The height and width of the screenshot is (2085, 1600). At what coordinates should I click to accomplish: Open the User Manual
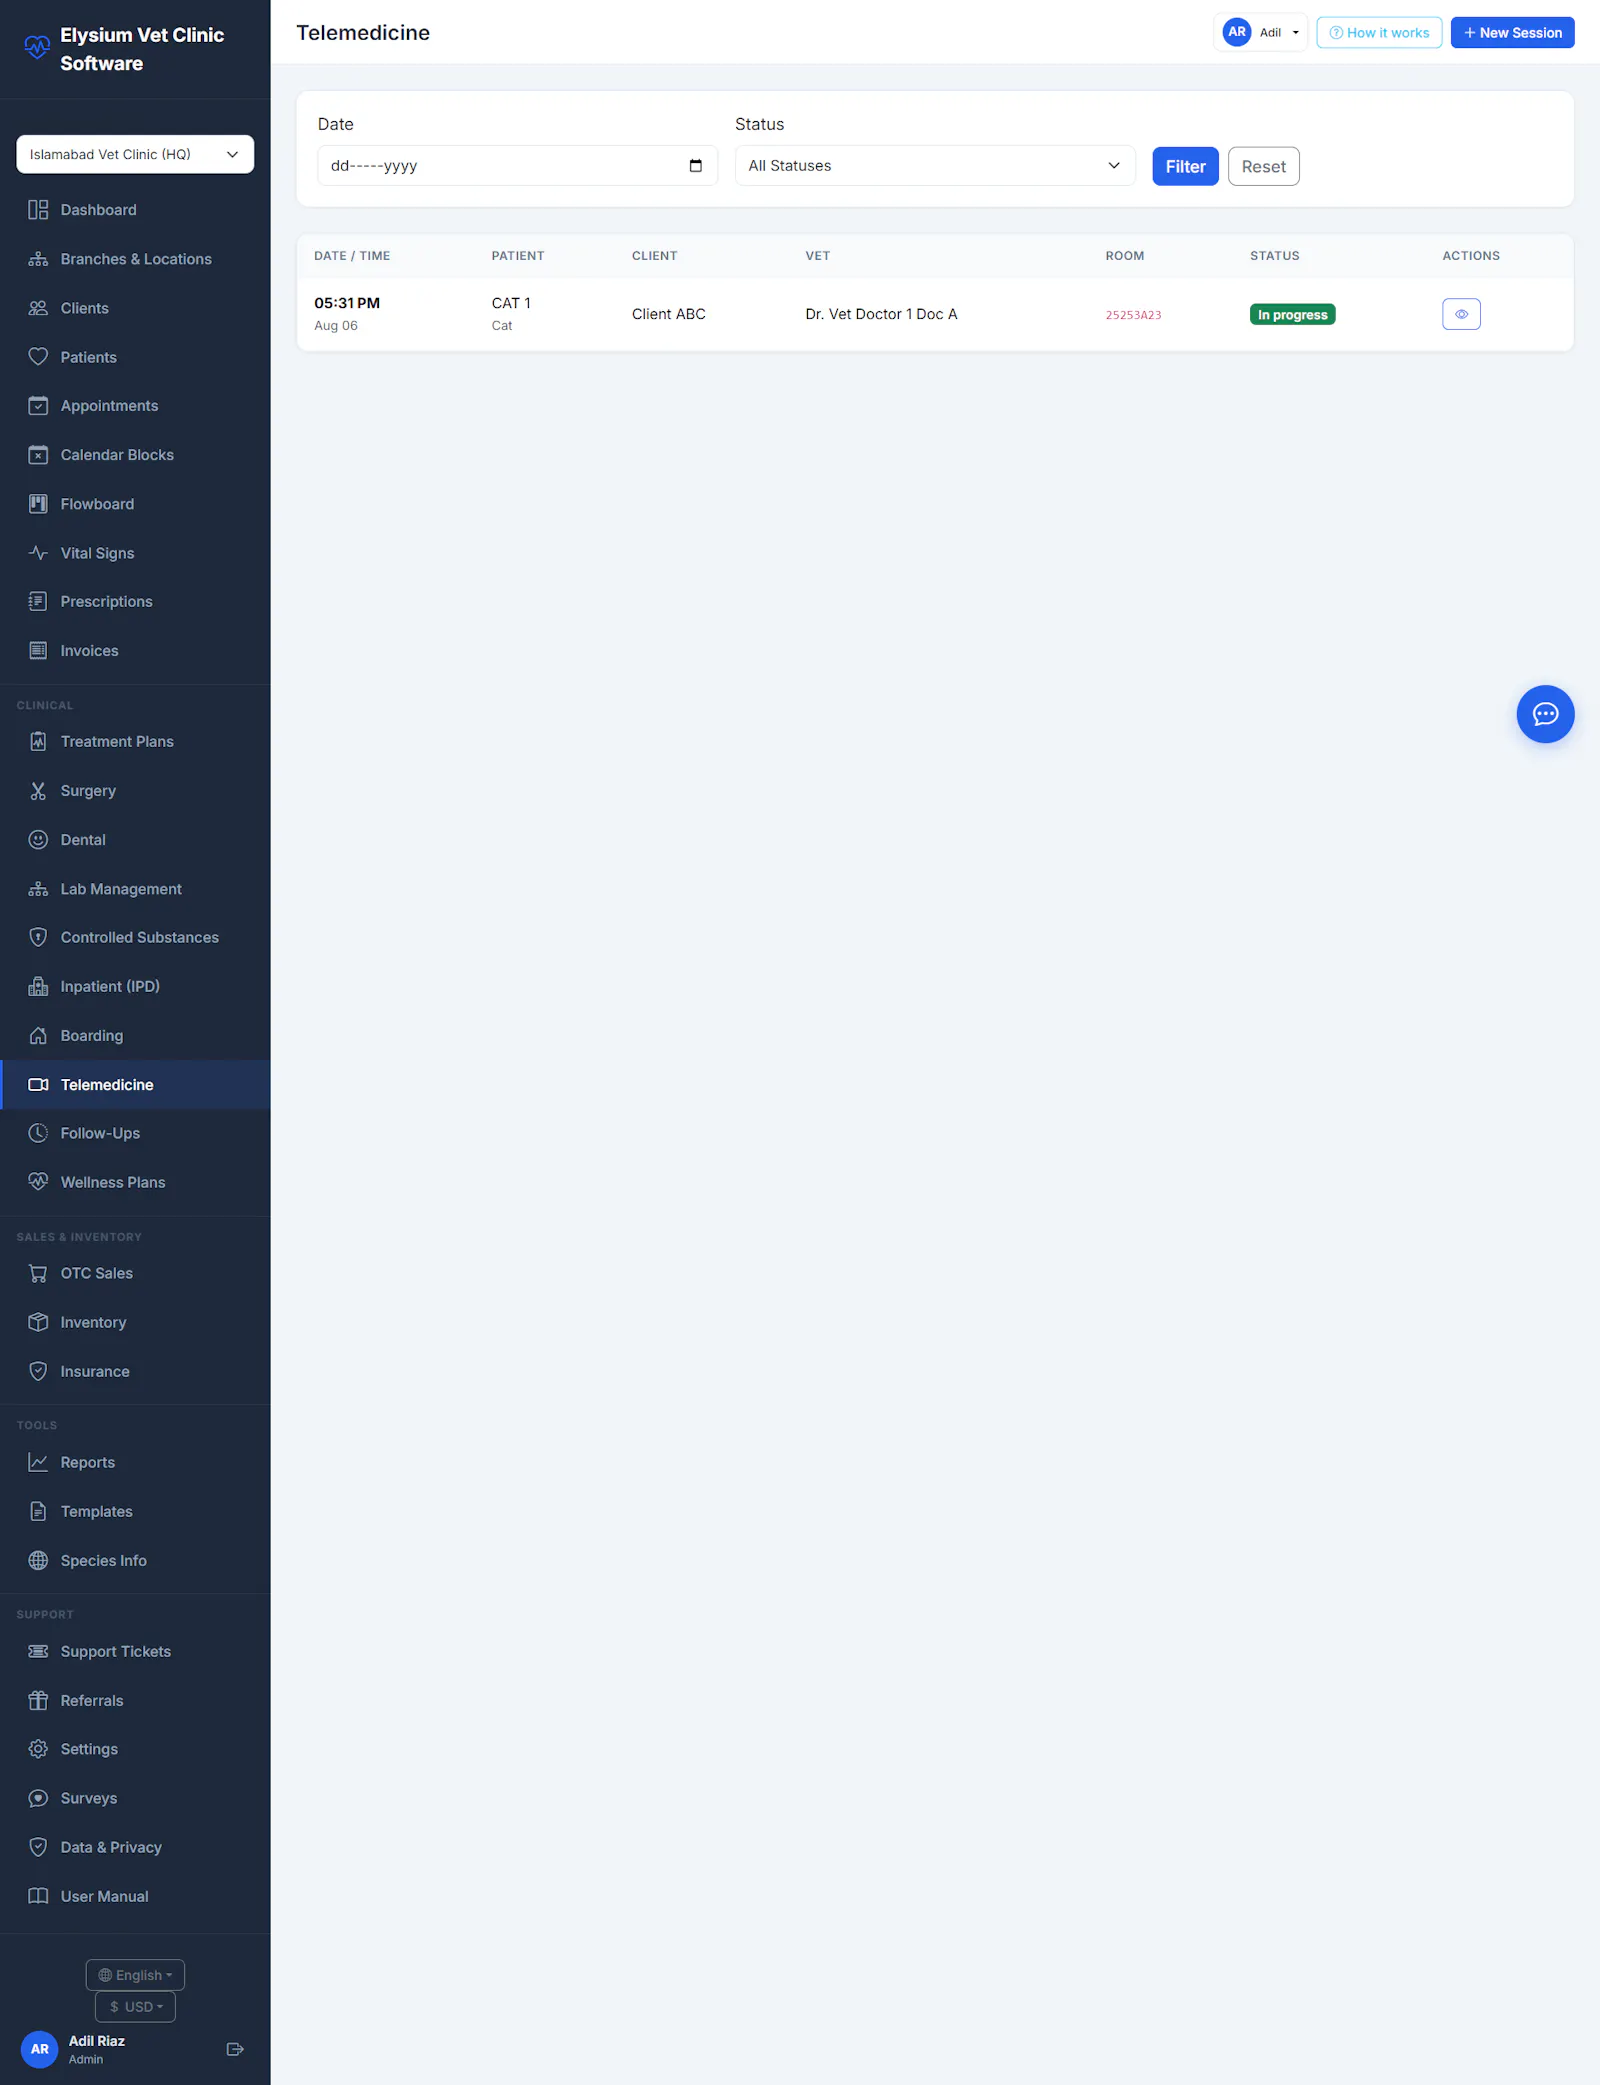tap(135, 1897)
